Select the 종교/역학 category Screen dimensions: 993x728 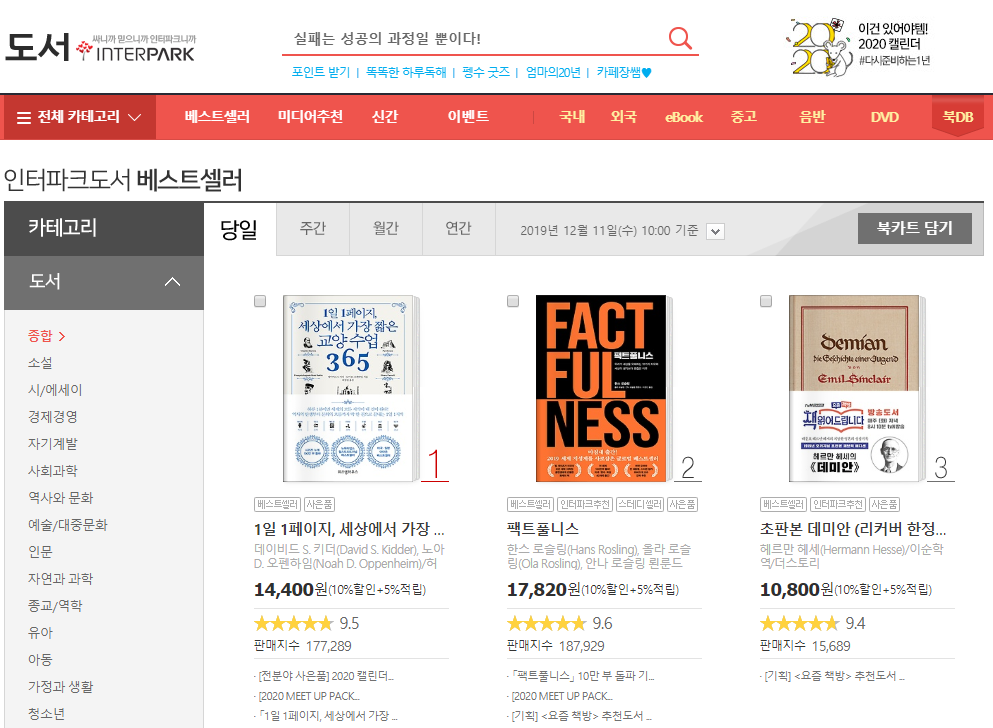click(x=55, y=606)
